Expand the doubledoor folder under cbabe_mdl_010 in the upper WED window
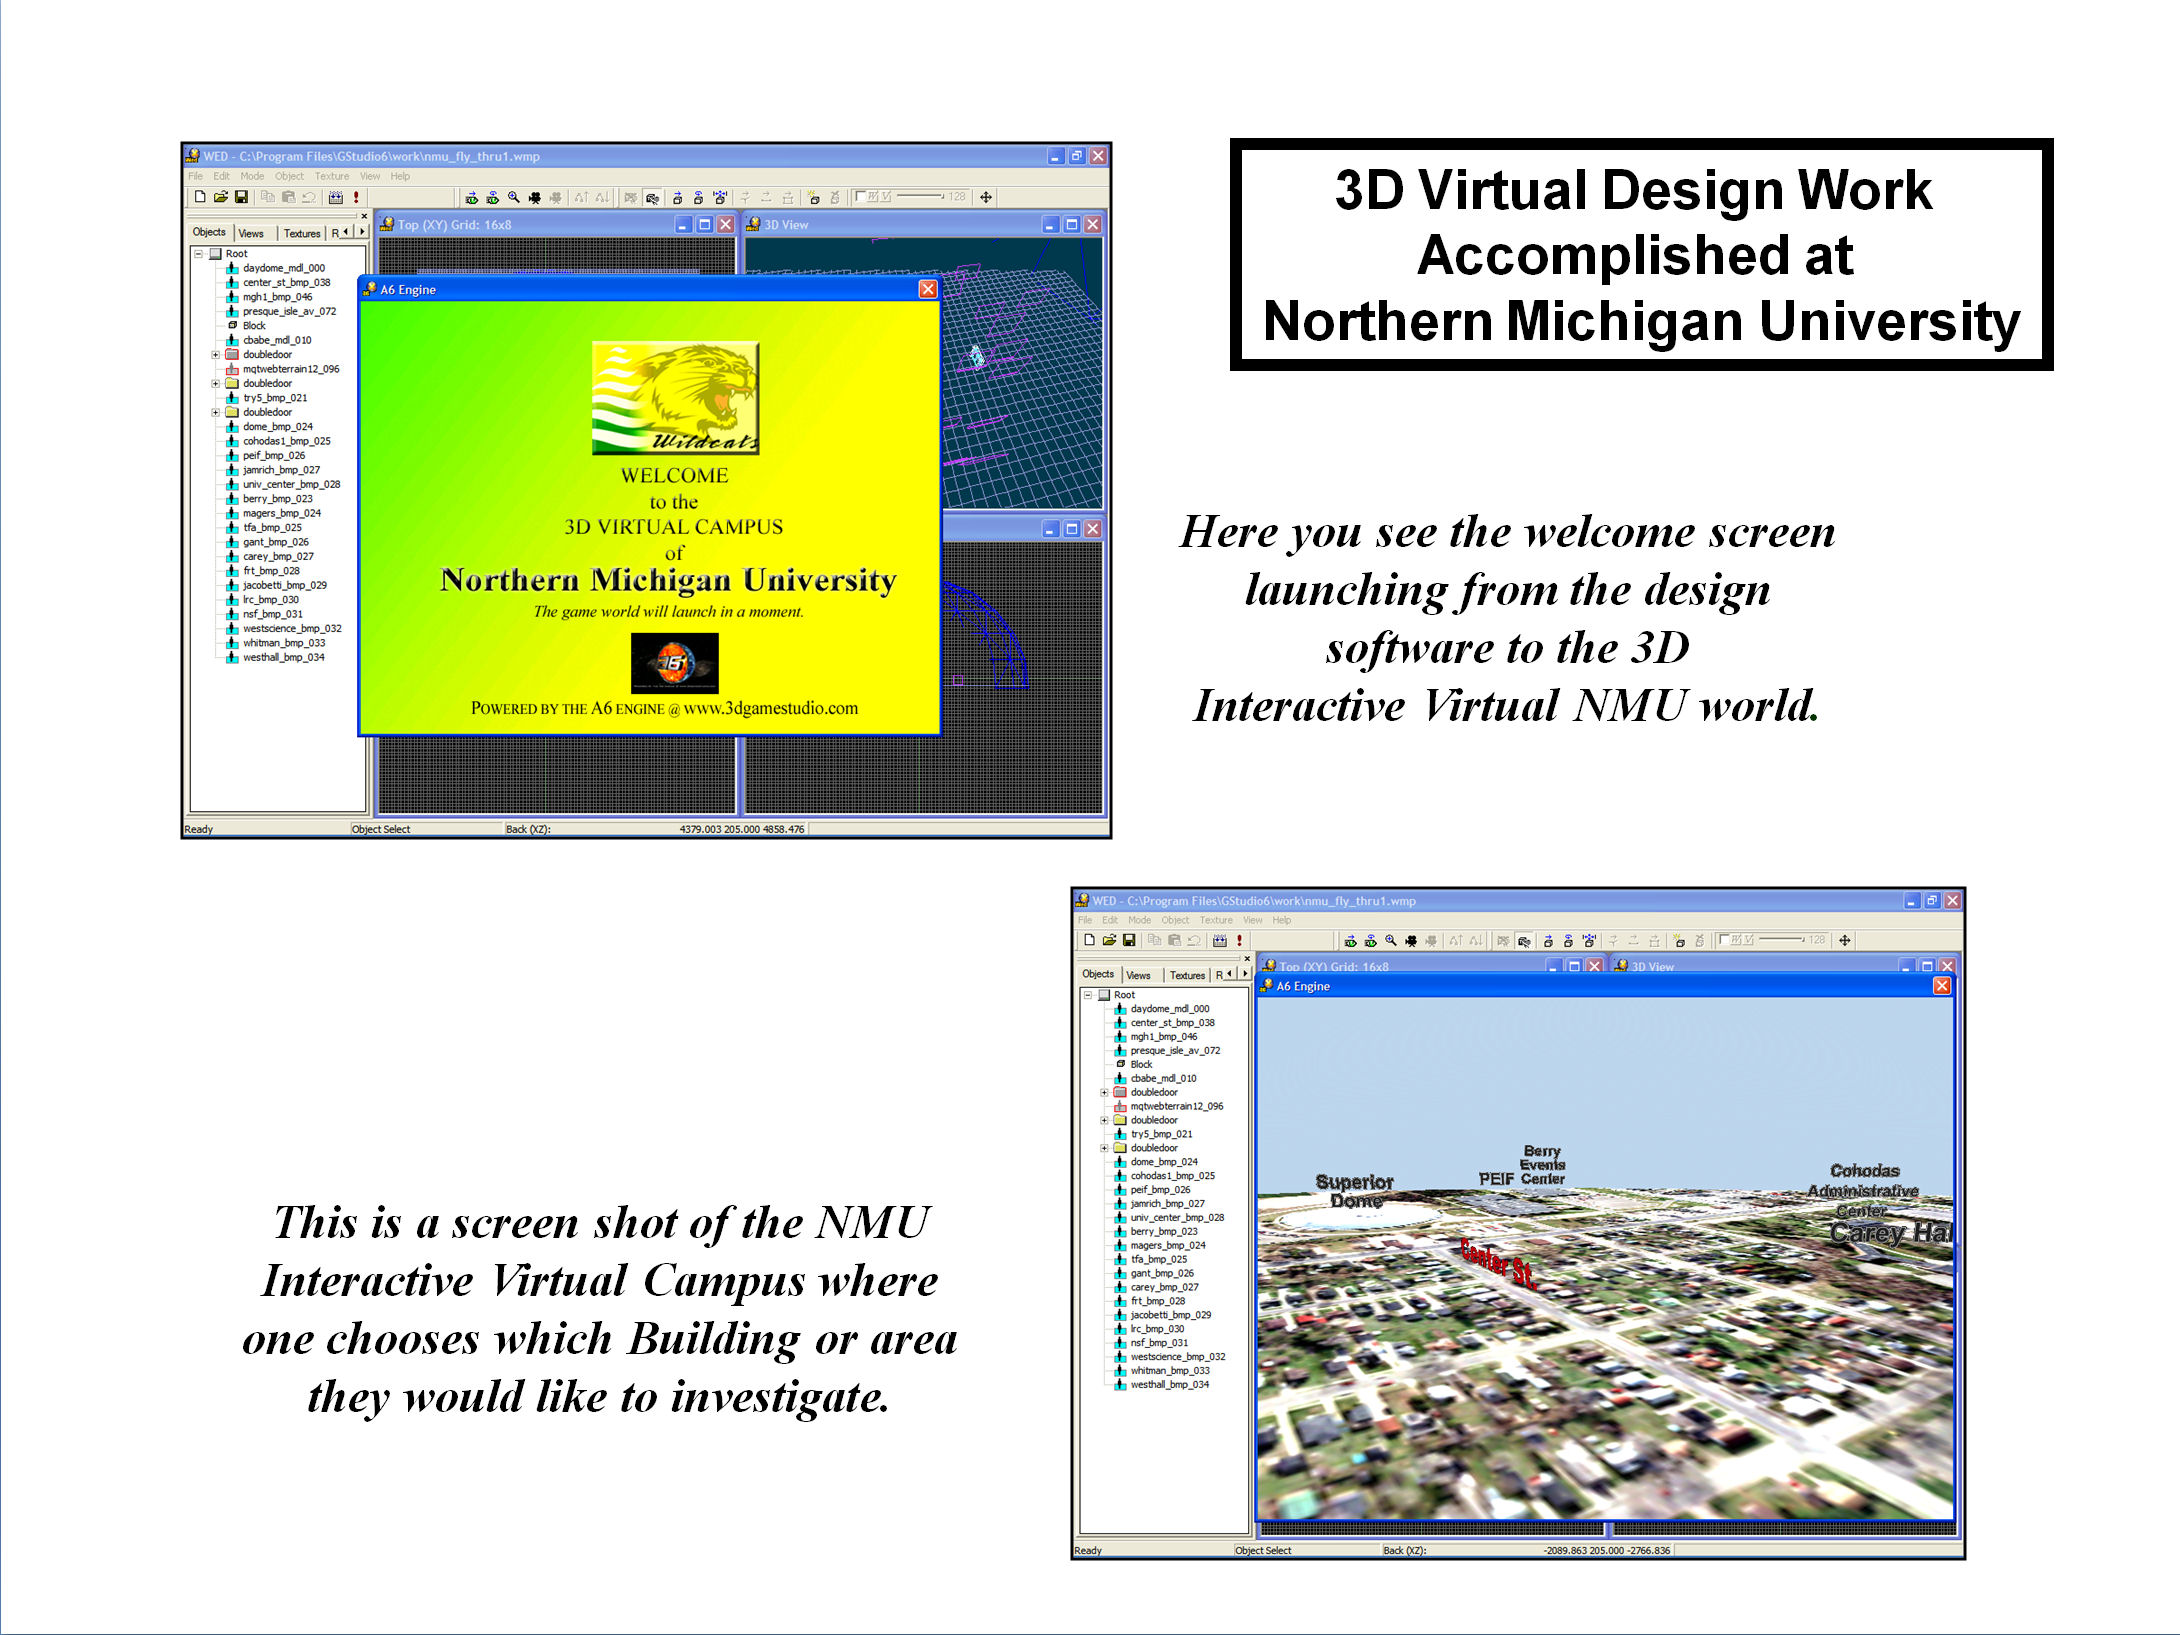2180x1635 pixels. (215, 355)
